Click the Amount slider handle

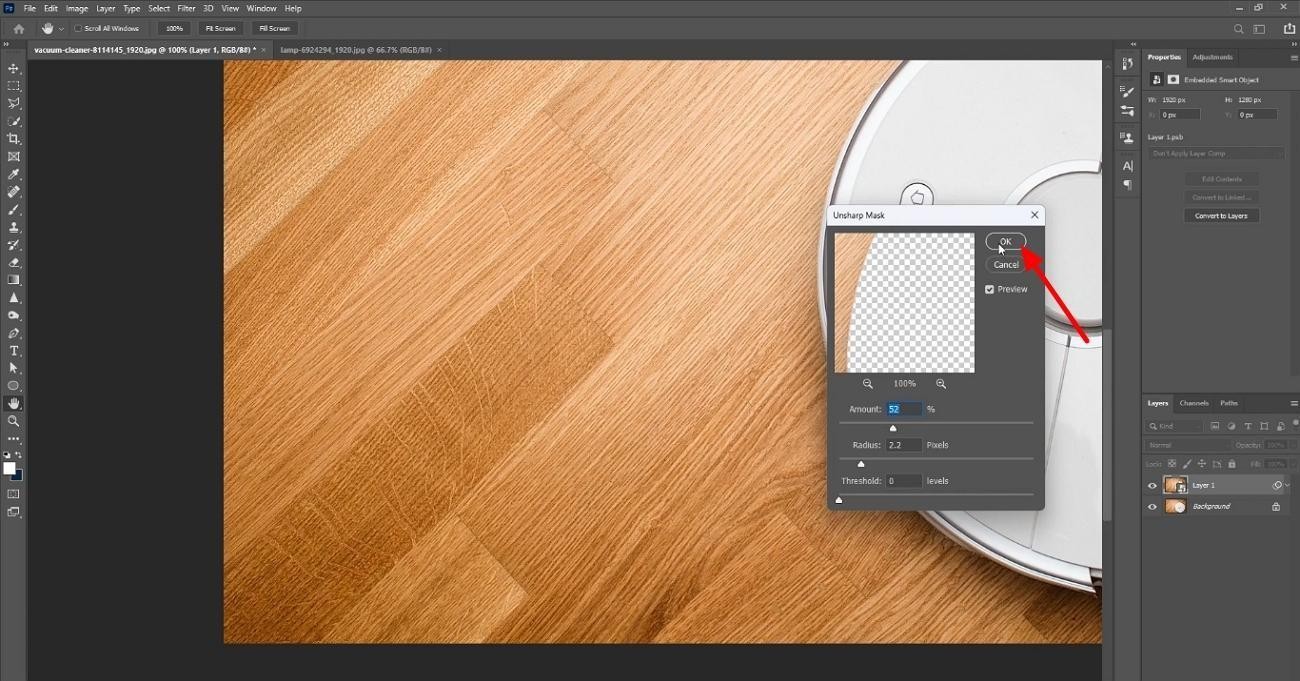[x=893, y=428]
